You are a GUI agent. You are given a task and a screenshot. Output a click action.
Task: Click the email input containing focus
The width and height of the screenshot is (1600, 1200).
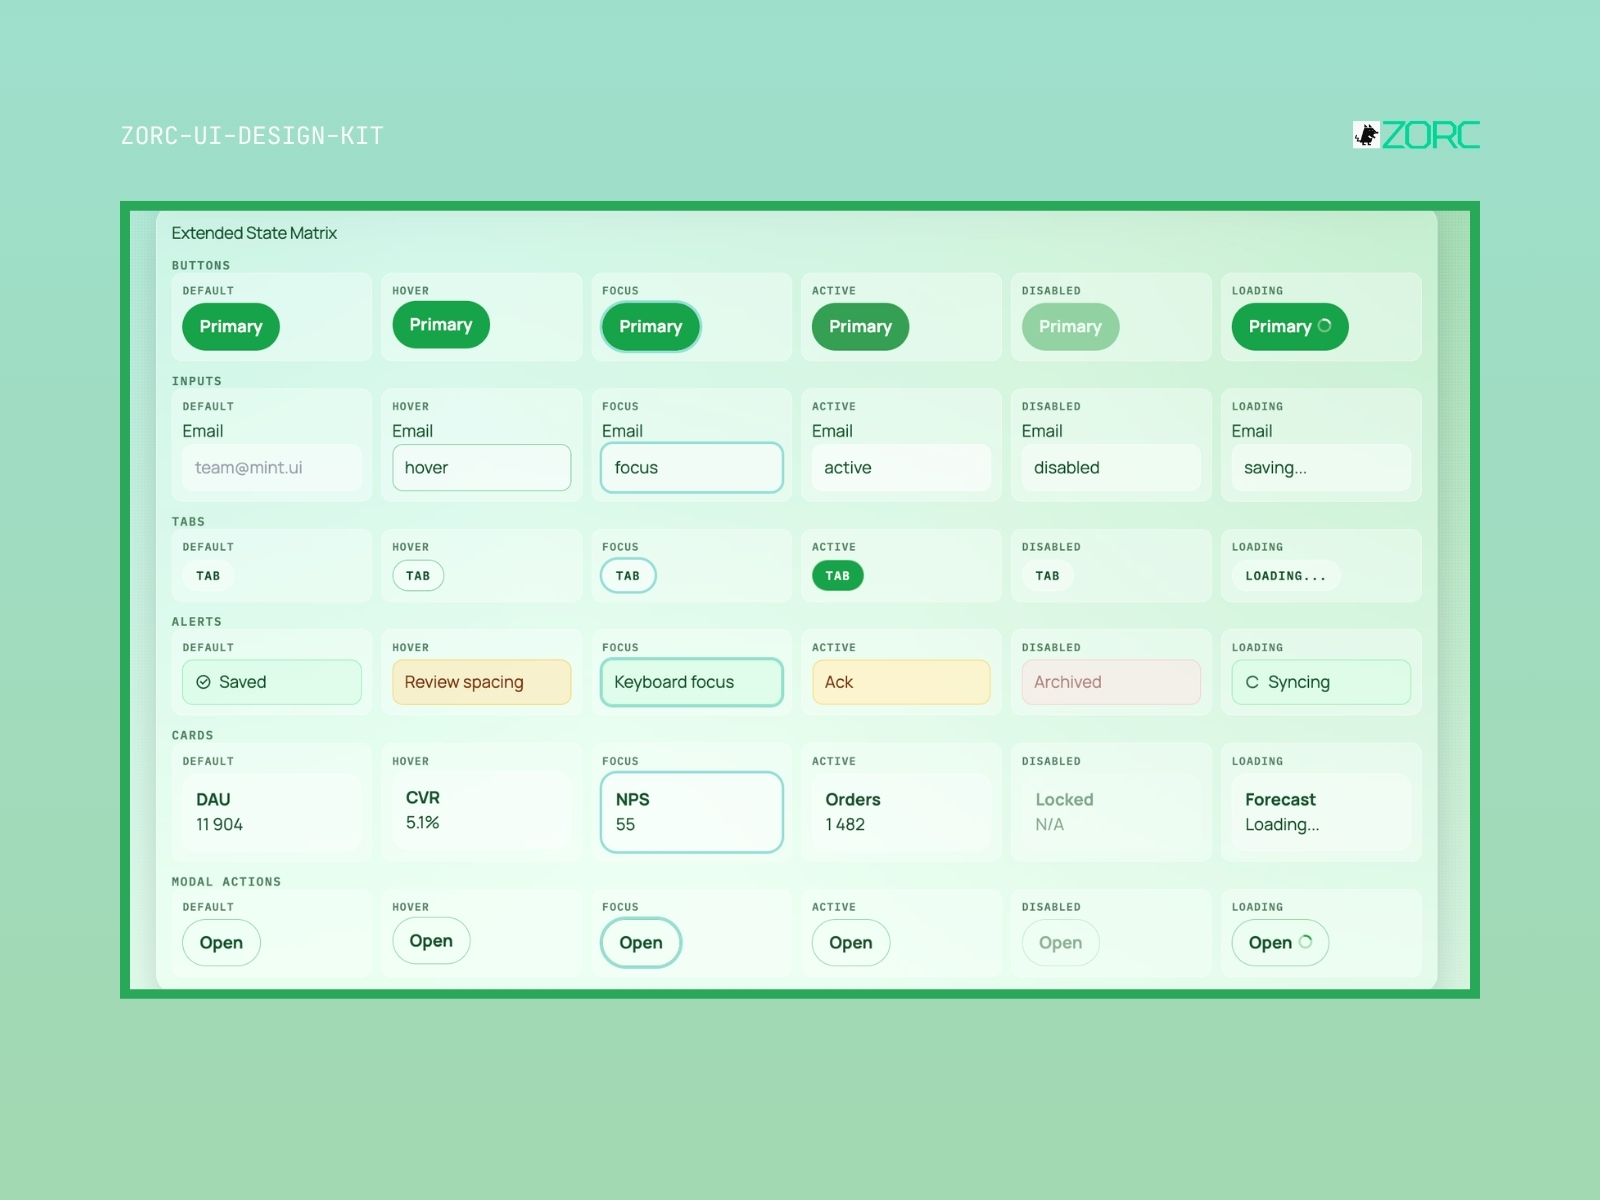692,468
